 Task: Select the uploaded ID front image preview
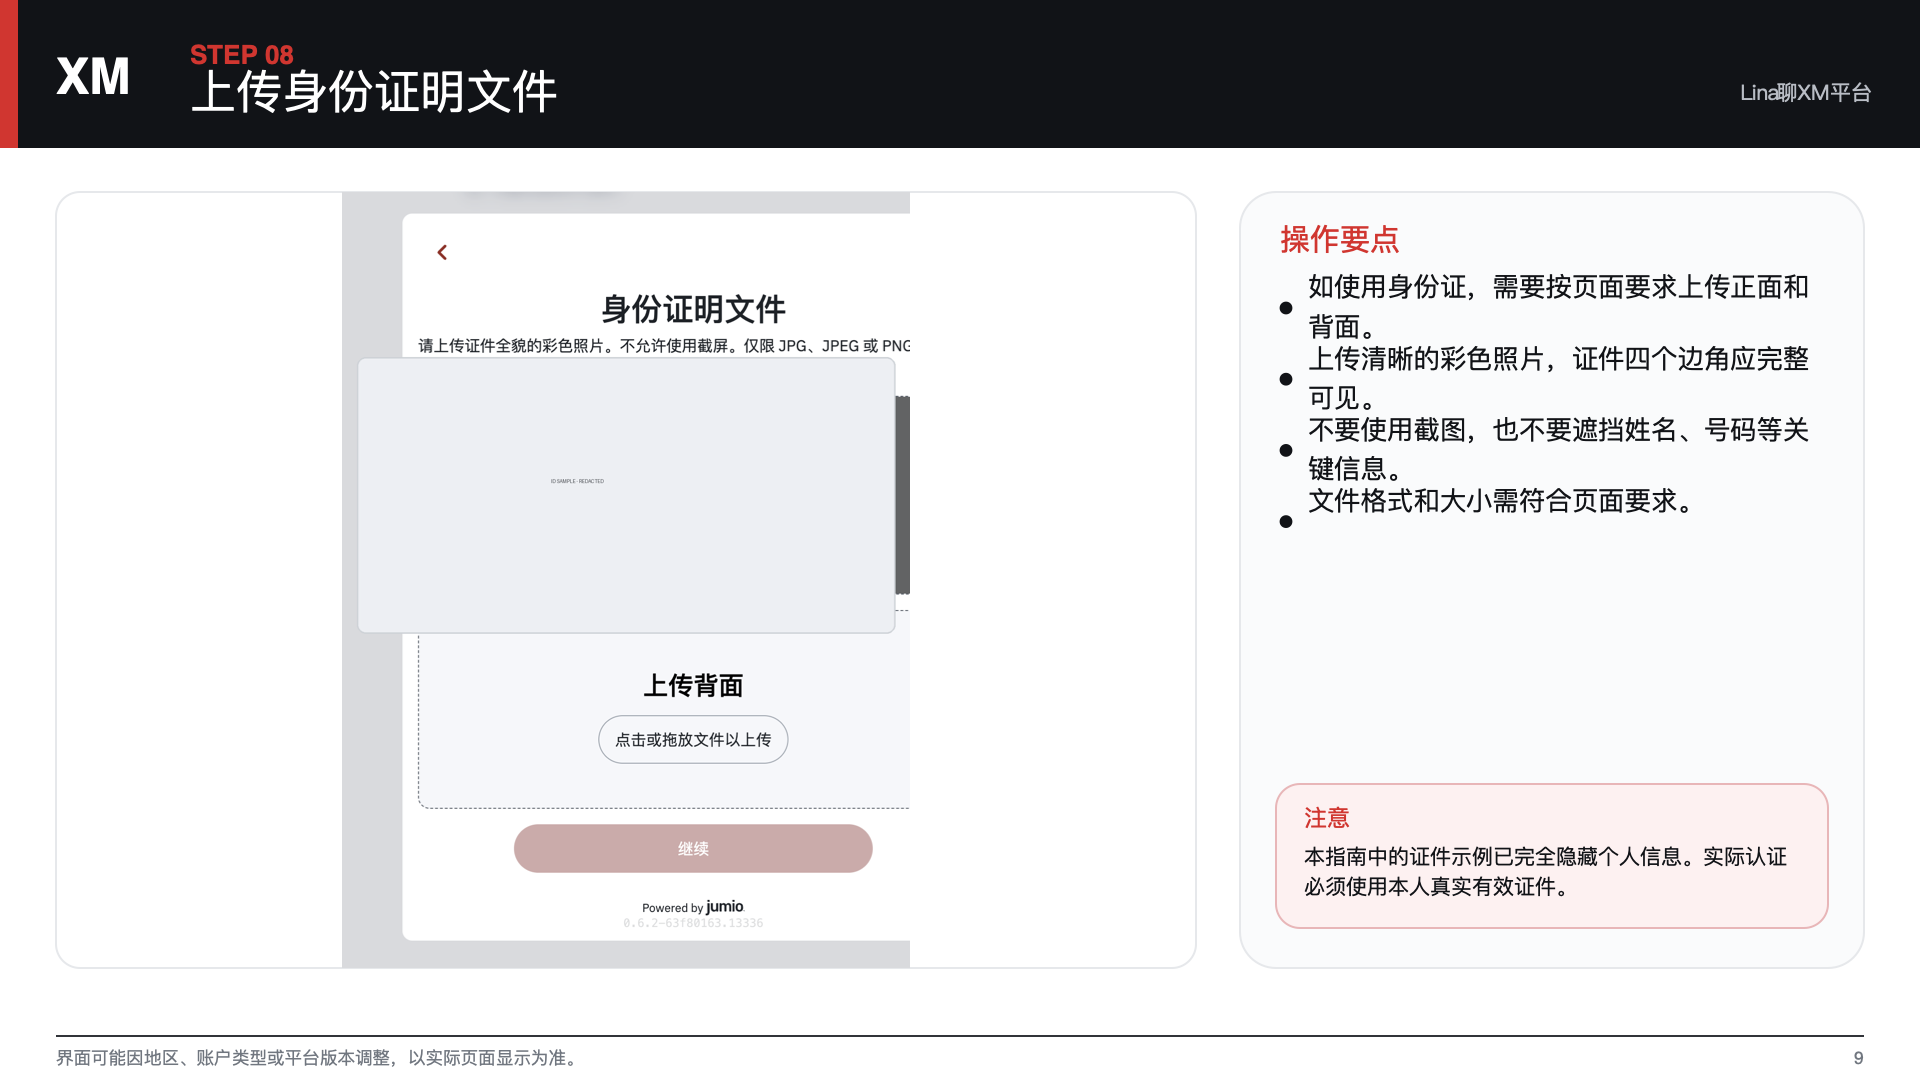click(626, 496)
